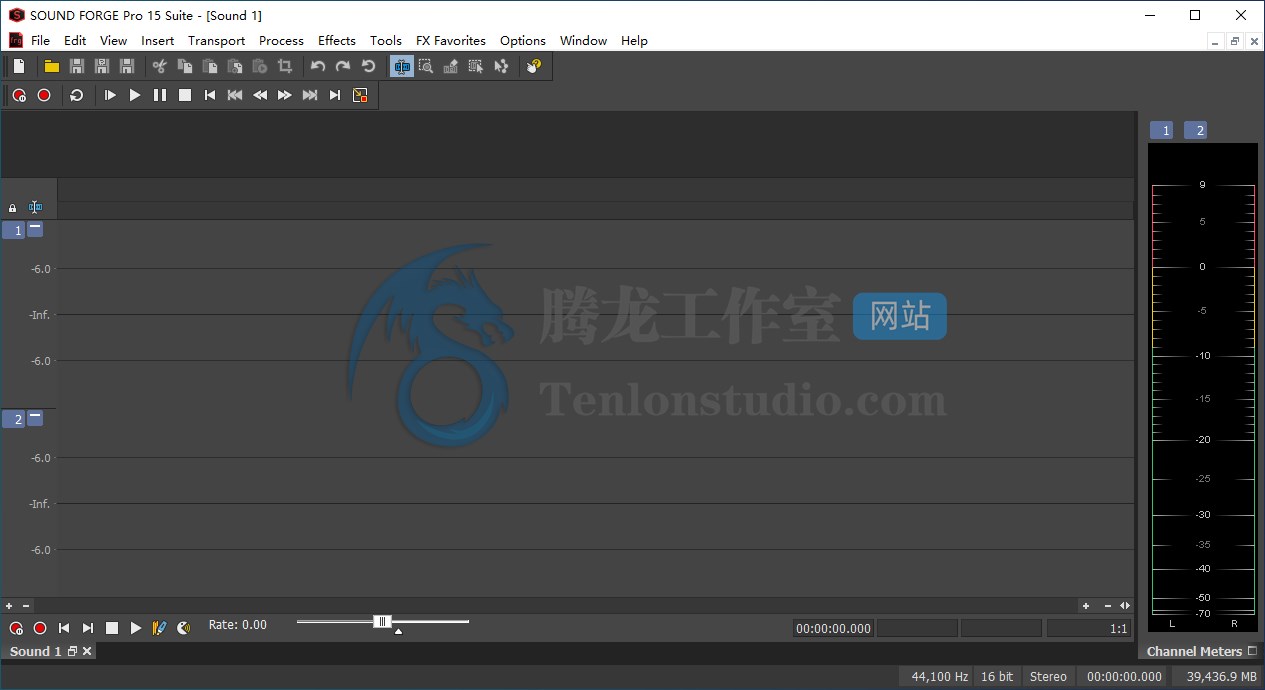Image resolution: width=1265 pixels, height=690 pixels.
Task: Toggle meter channel 1 button
Action: click(1161, 130)
